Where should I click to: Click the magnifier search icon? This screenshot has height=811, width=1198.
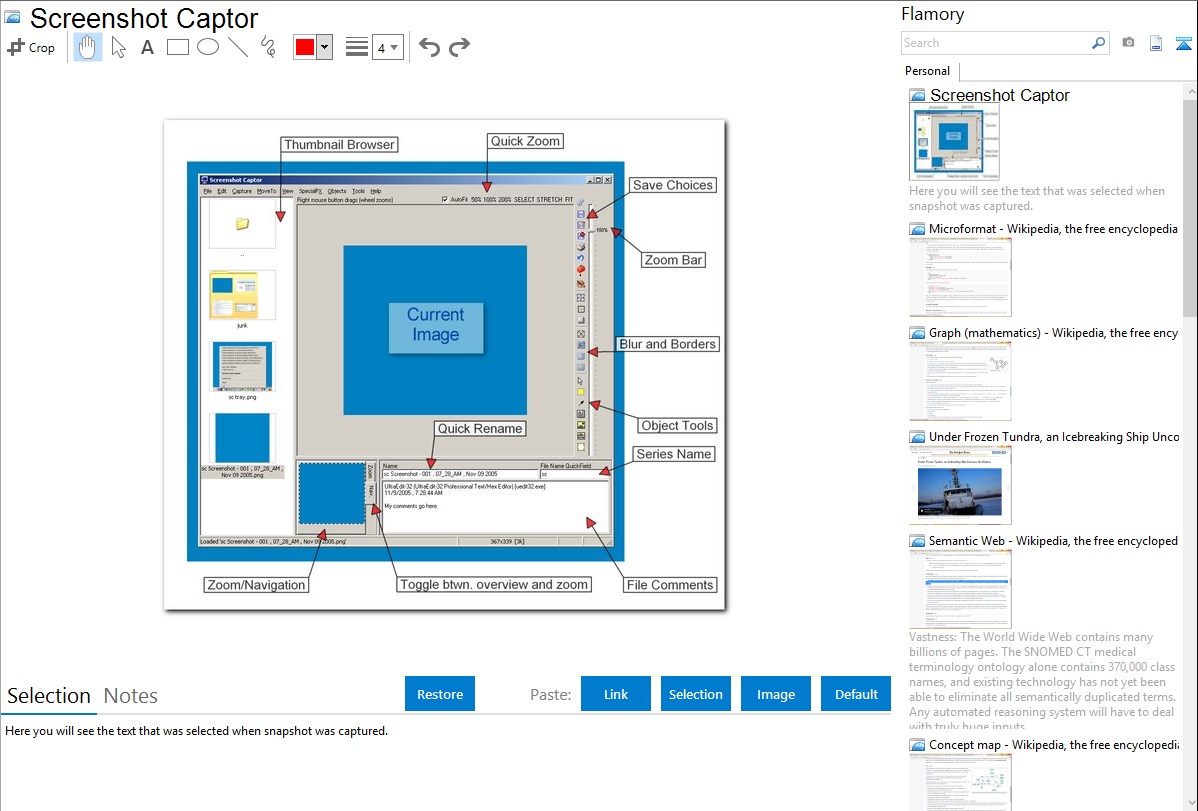(x=1099, y=43)
